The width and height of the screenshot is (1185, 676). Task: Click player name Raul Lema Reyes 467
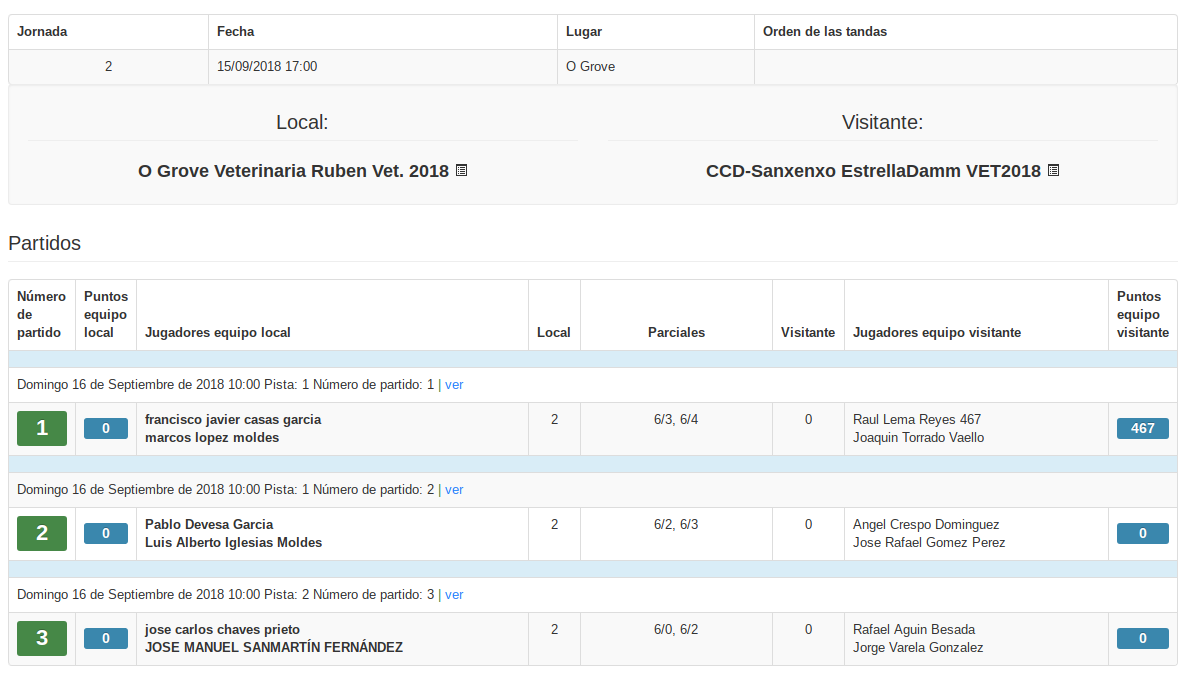pos(917,420)
